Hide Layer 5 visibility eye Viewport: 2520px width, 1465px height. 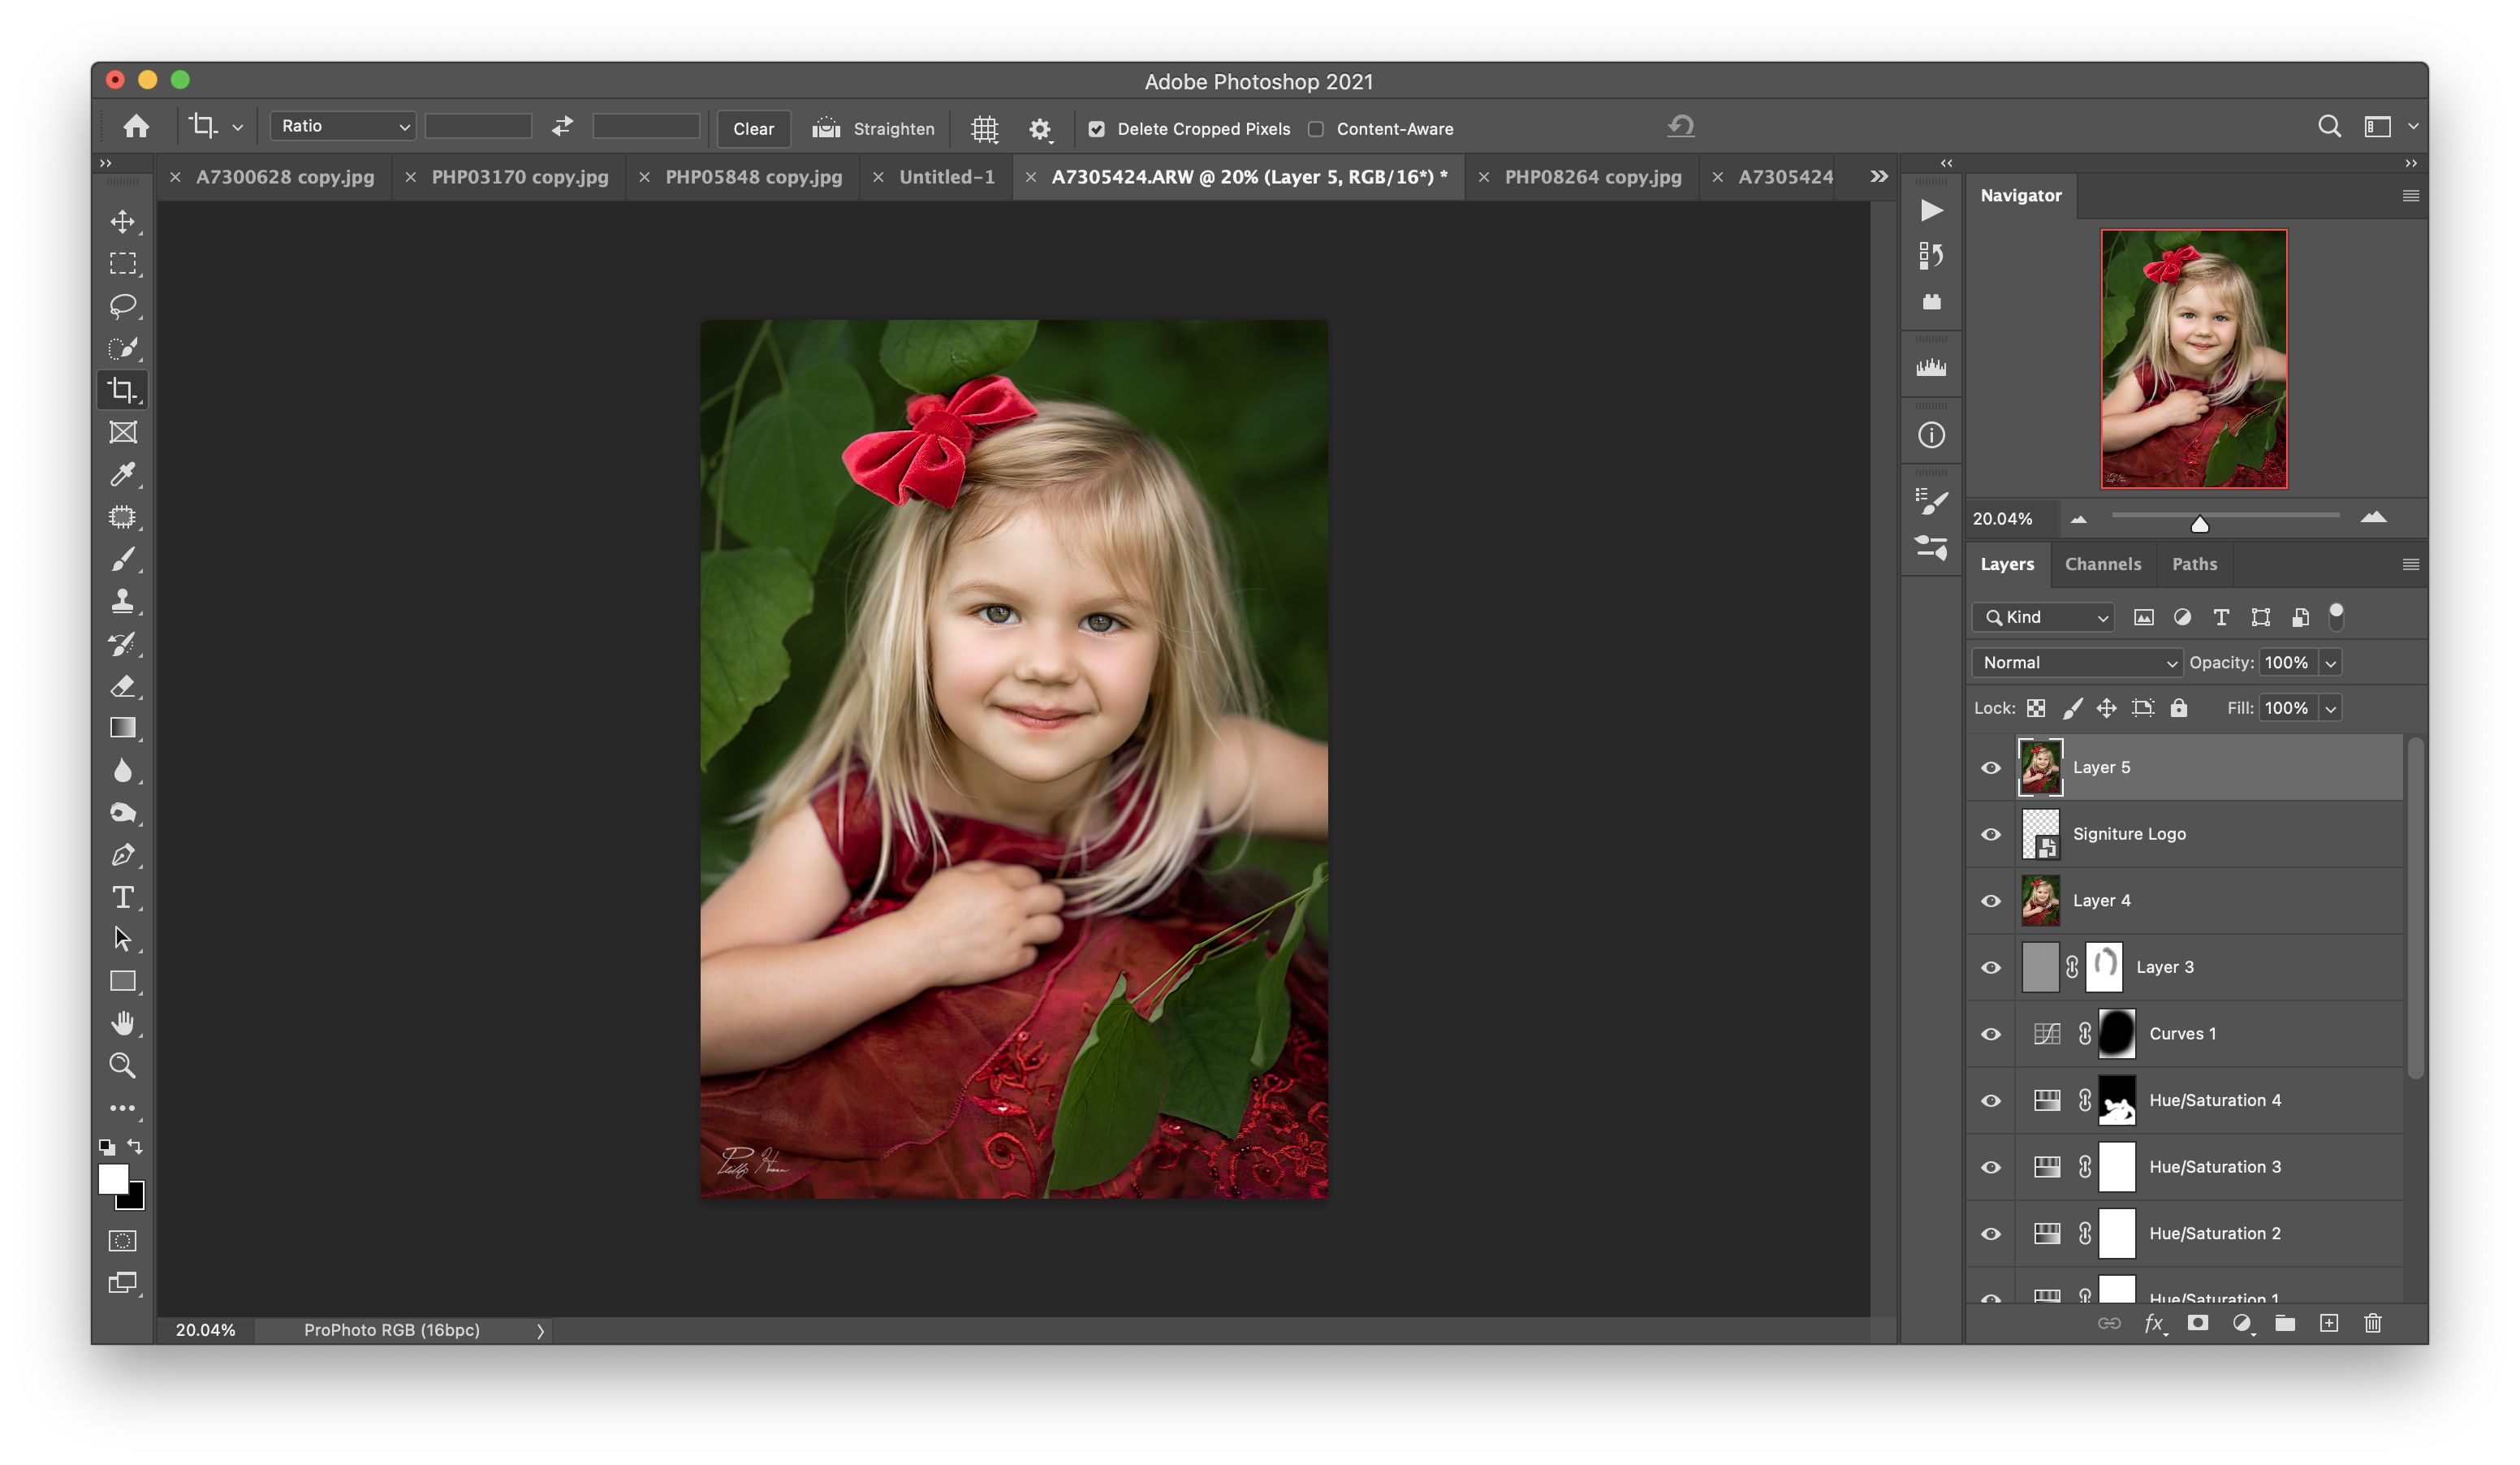pos(1991,767)
